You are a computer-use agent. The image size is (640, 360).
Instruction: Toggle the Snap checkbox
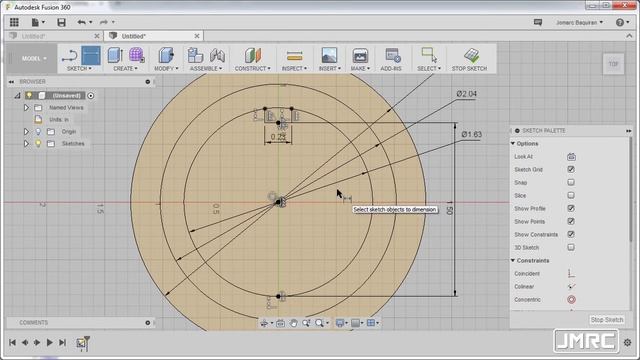point(571,182)
